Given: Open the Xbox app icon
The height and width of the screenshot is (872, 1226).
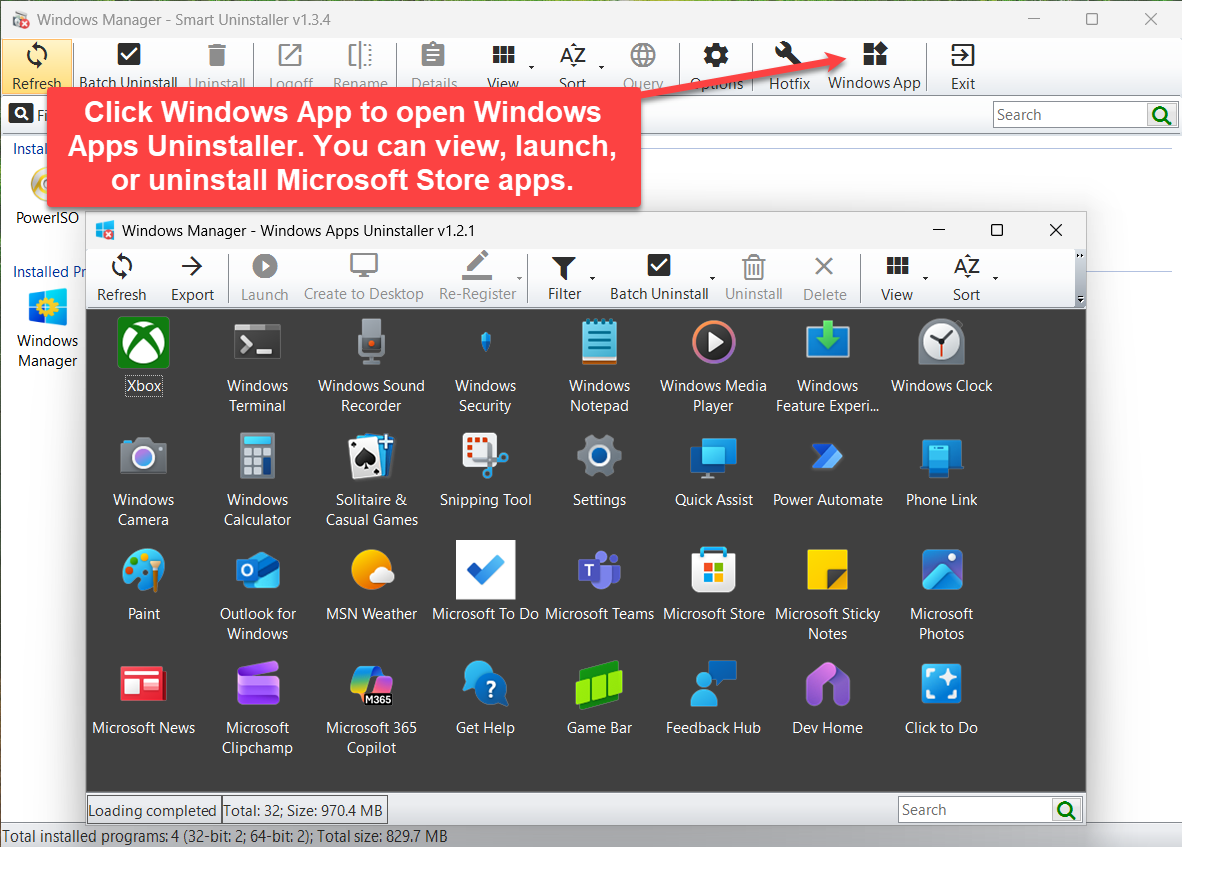Looking at the screenshot, I should coord(144,343).
